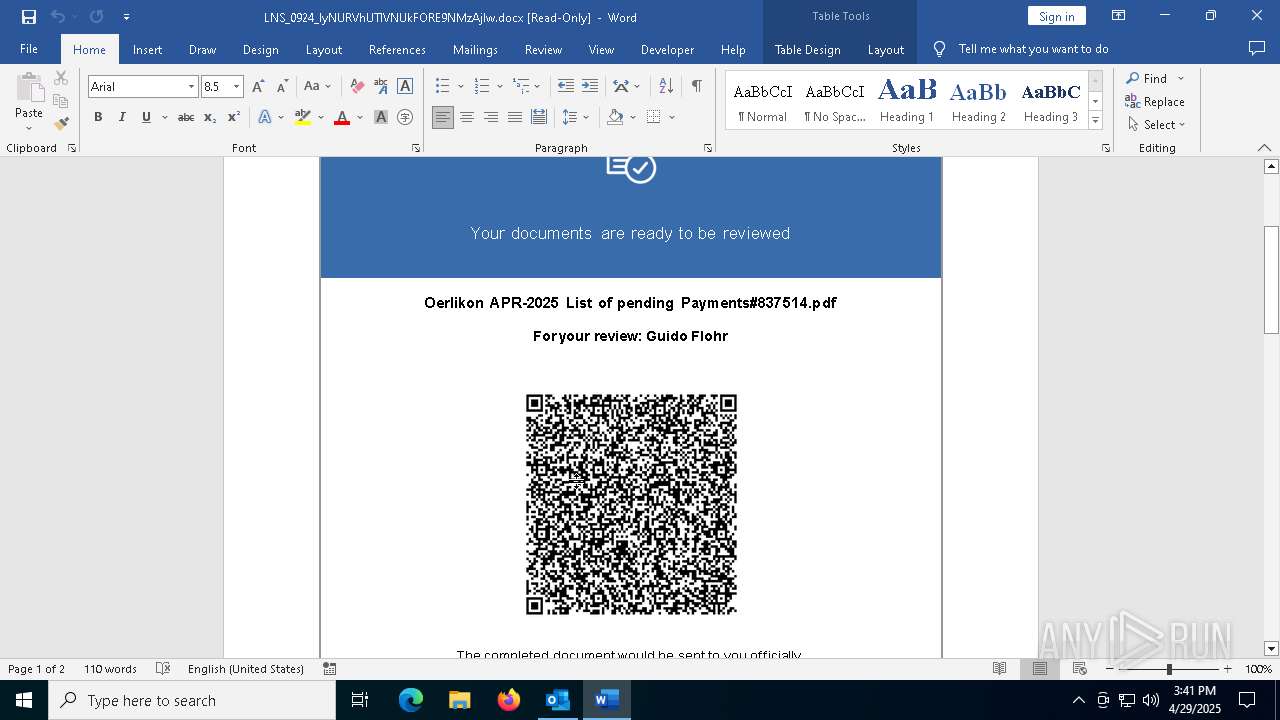Set Align Left paragraph alignment
This screenshot has width=1280, height=720.
443,118
